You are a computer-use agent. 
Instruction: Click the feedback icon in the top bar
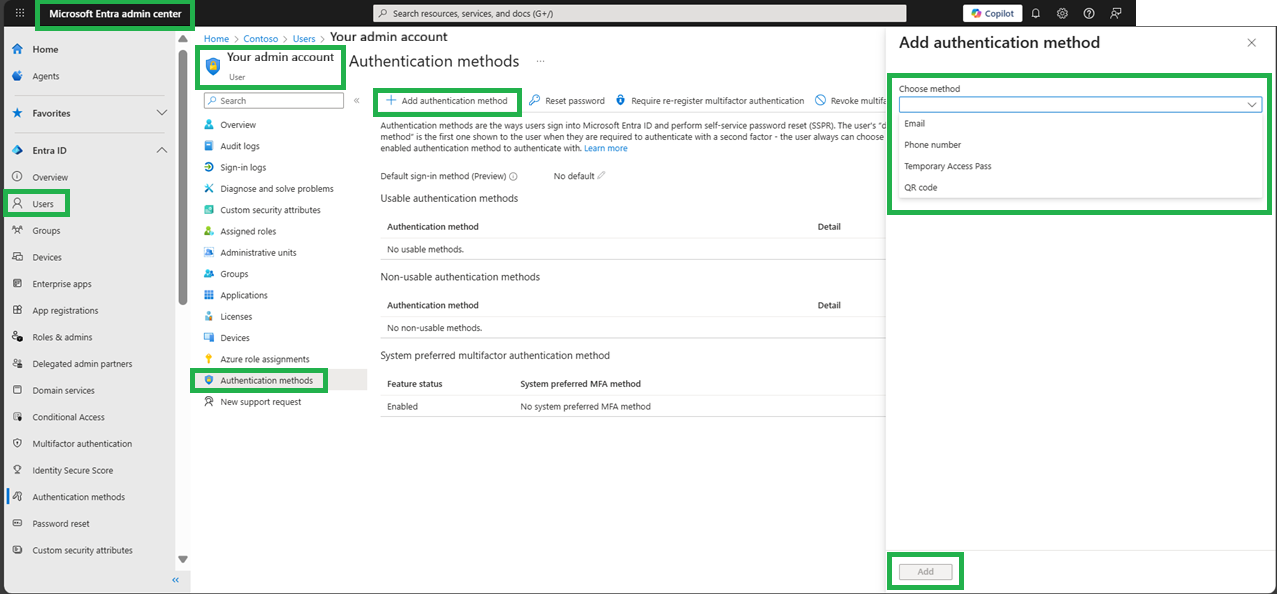pyautogui.click(x=1115, y=13)
